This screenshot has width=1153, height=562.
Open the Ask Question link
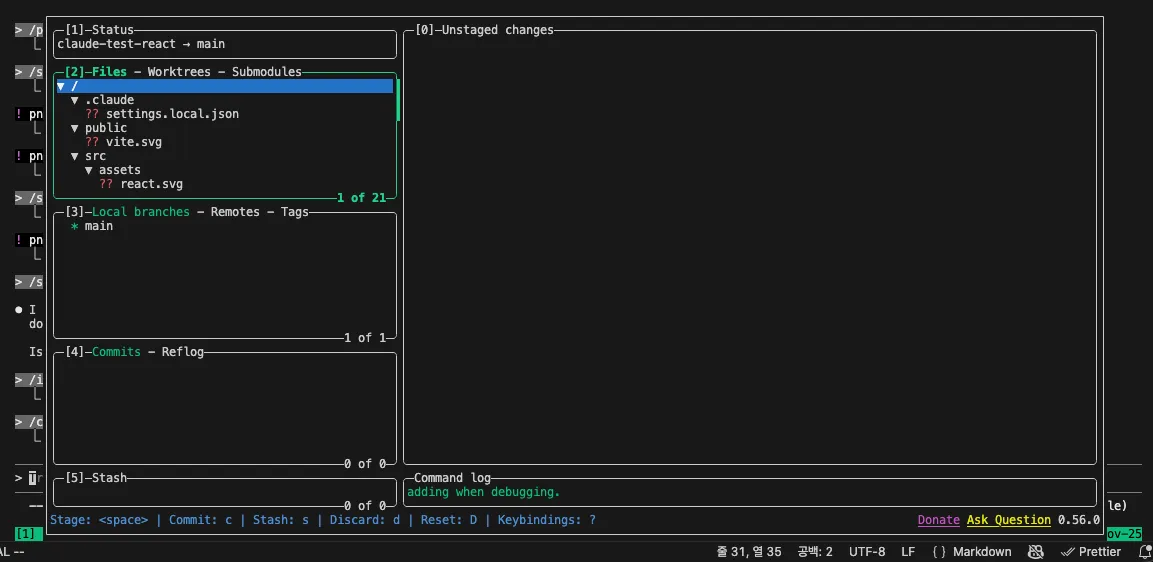click(1009, 520)
